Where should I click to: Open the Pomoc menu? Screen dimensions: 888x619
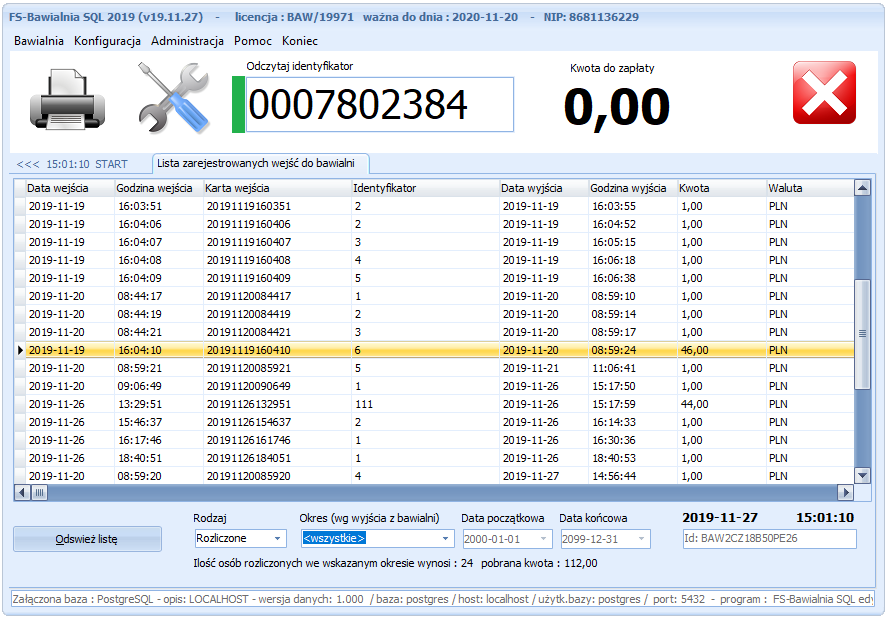click(253, 41)
